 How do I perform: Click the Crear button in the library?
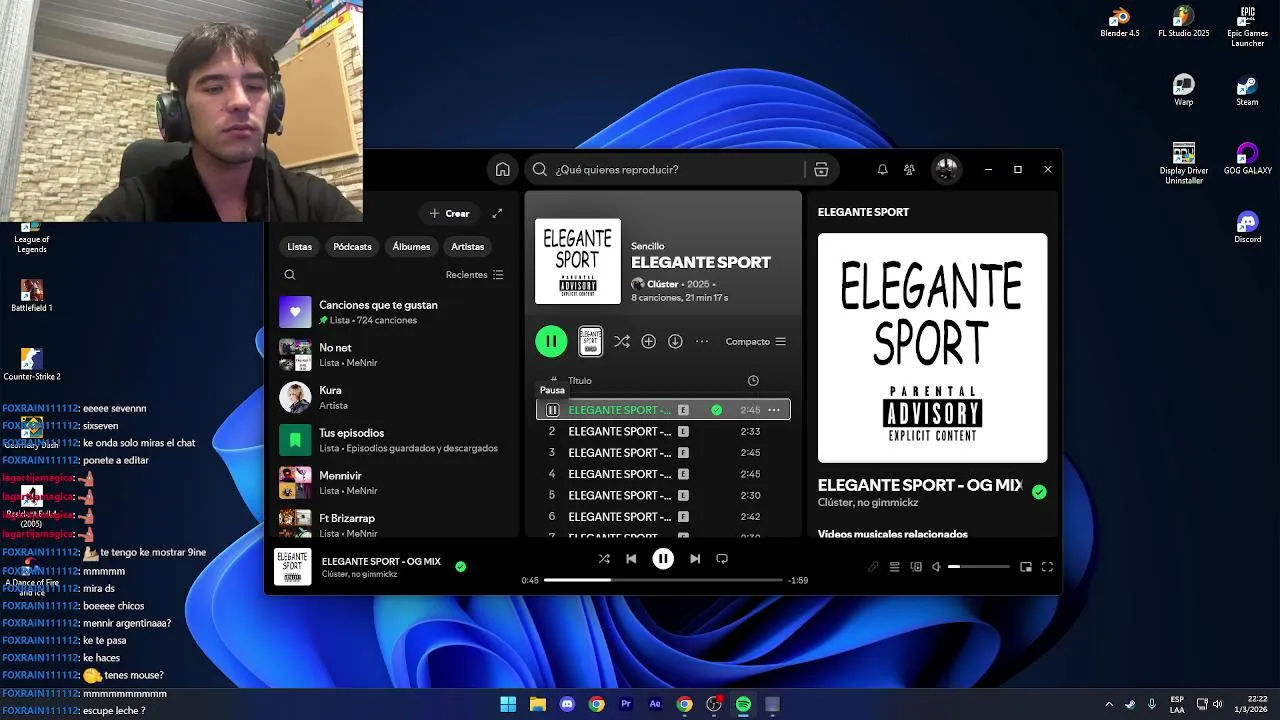(449, 213)
